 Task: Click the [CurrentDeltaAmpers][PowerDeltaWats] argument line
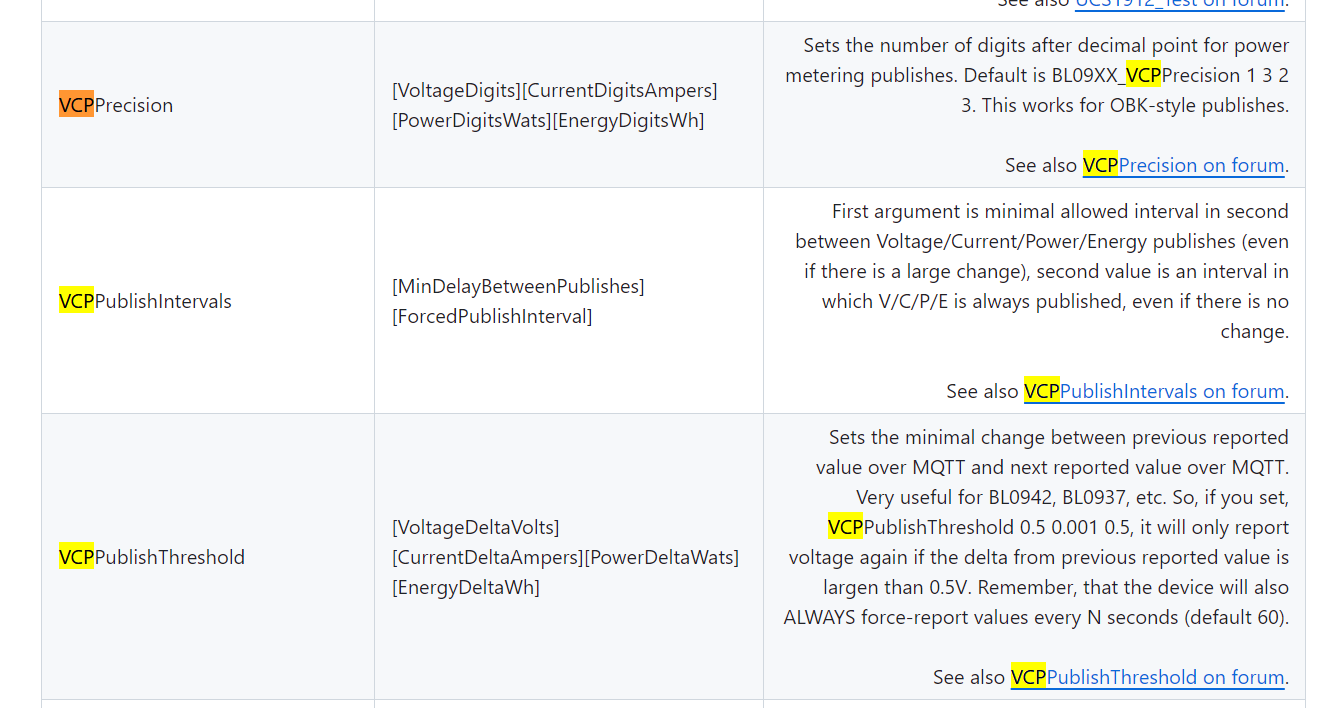click(566, 557)
